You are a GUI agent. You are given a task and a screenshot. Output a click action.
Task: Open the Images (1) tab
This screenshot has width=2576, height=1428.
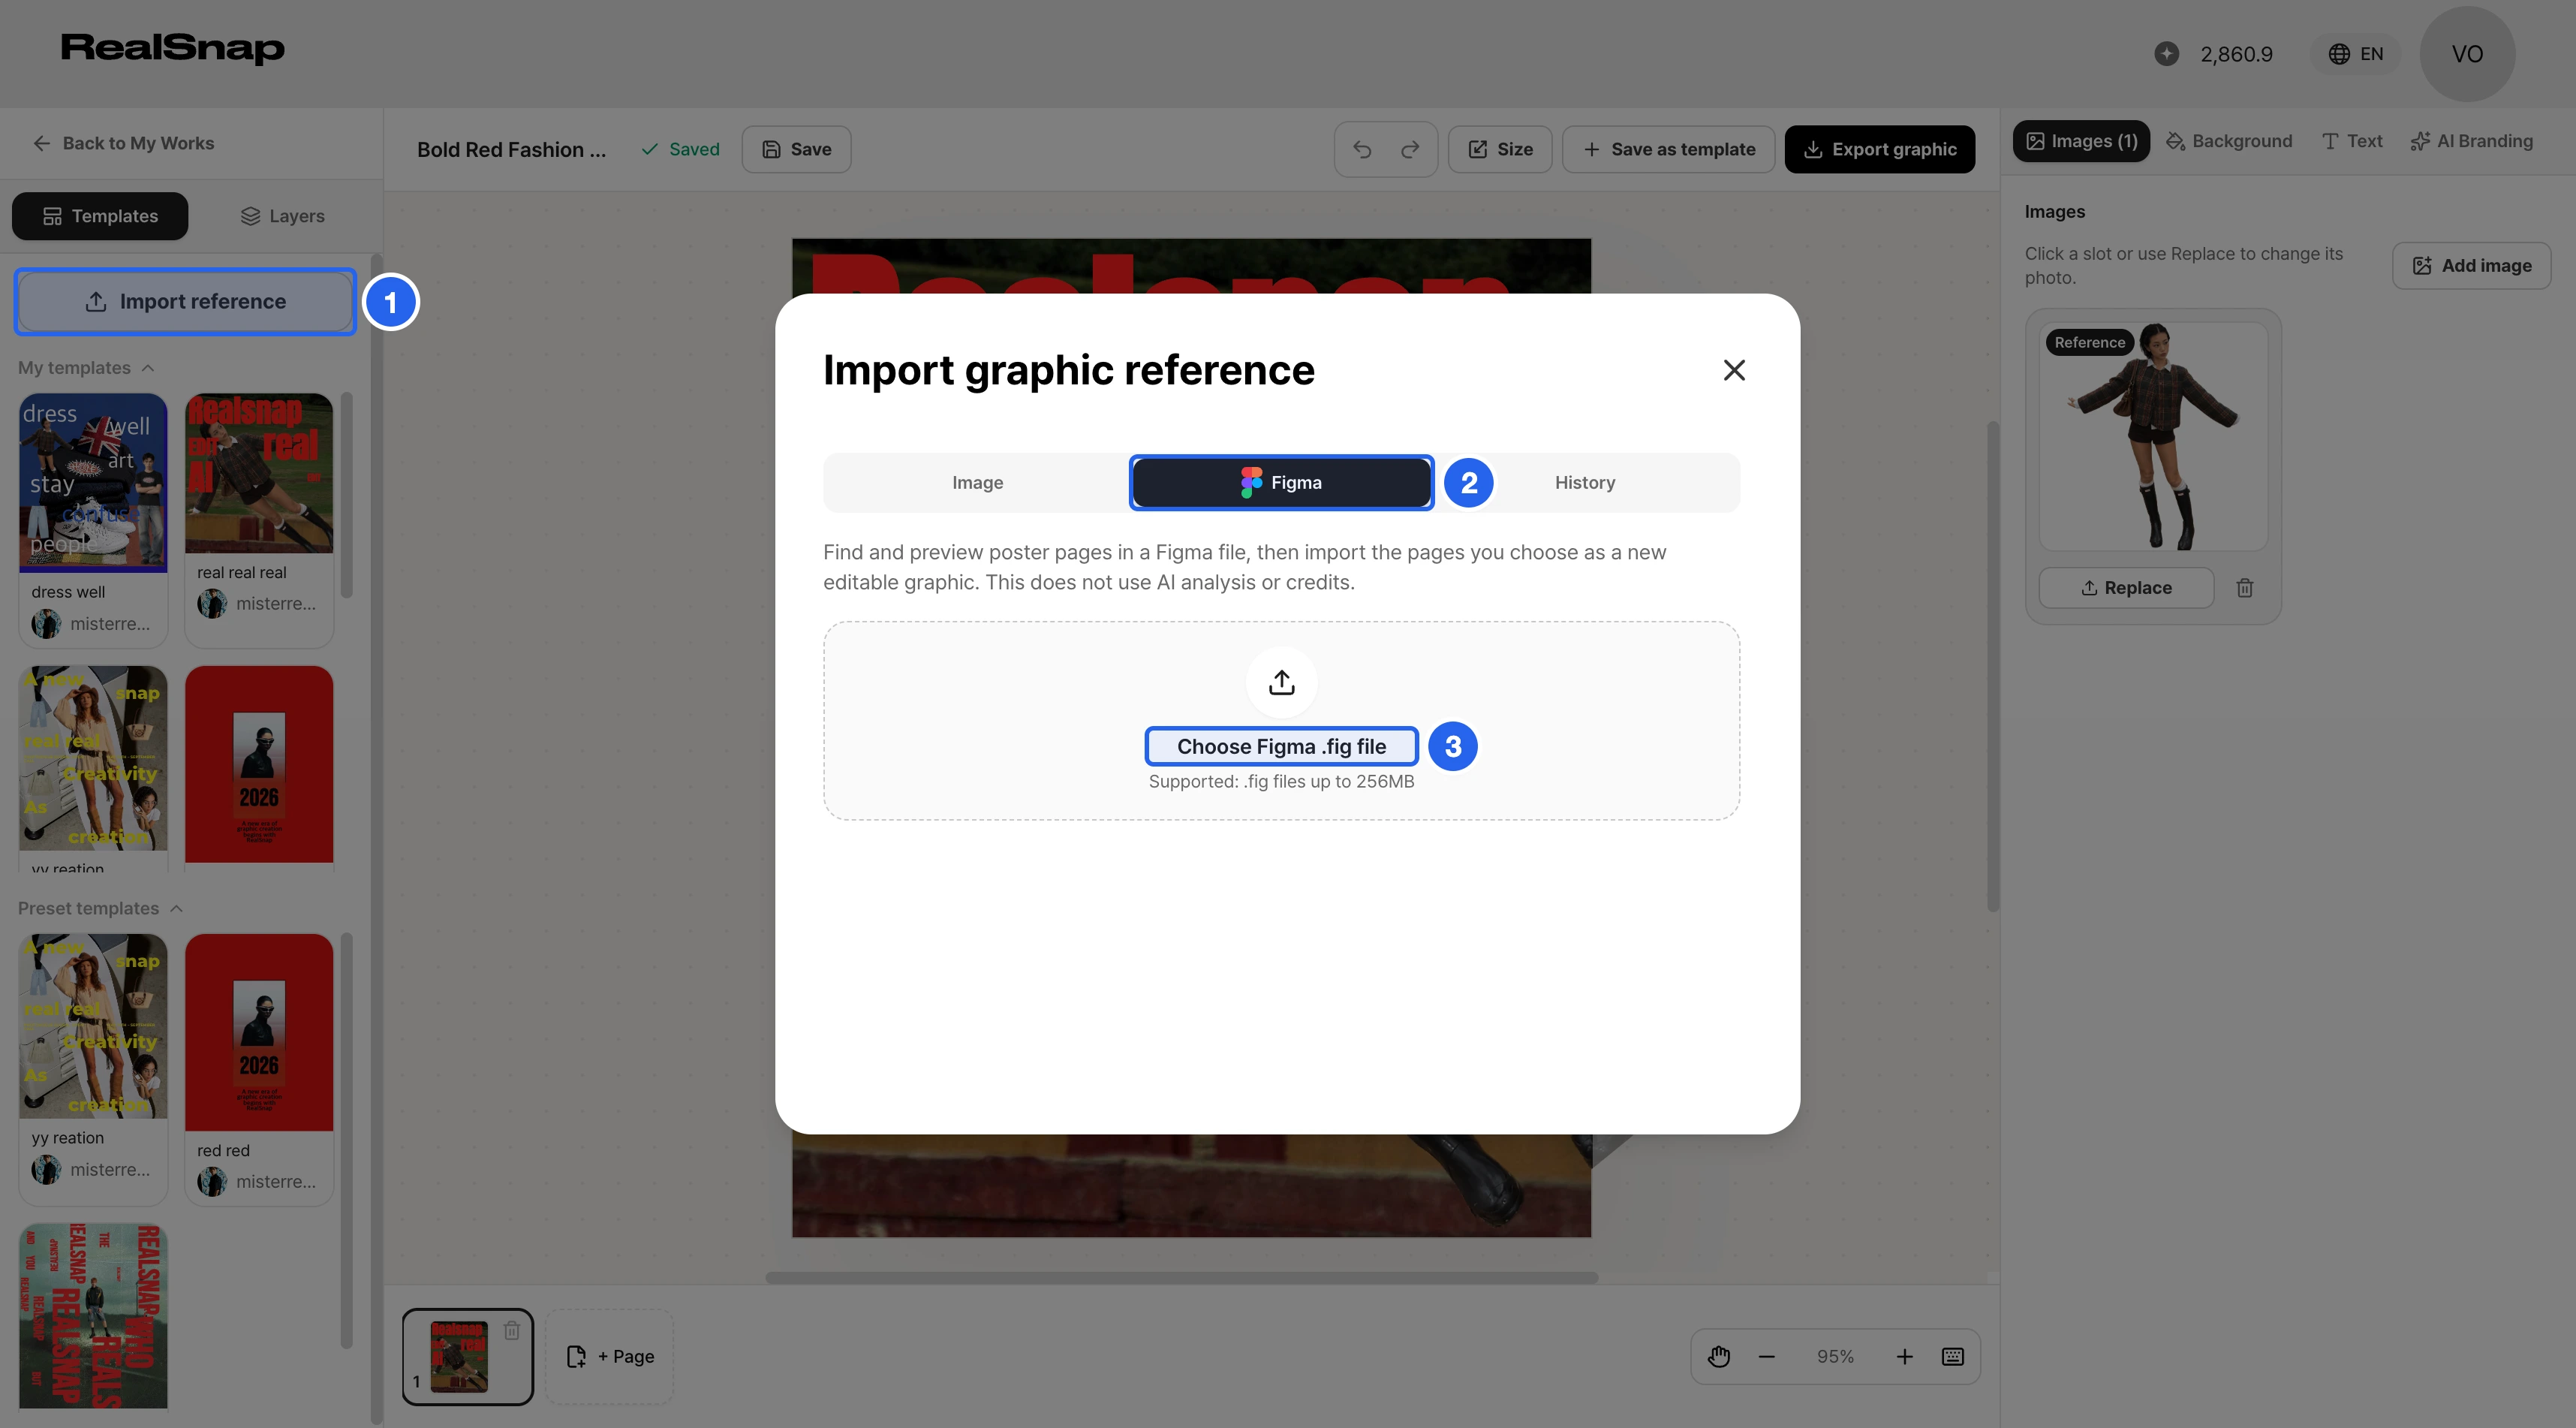click(2080, 141)
